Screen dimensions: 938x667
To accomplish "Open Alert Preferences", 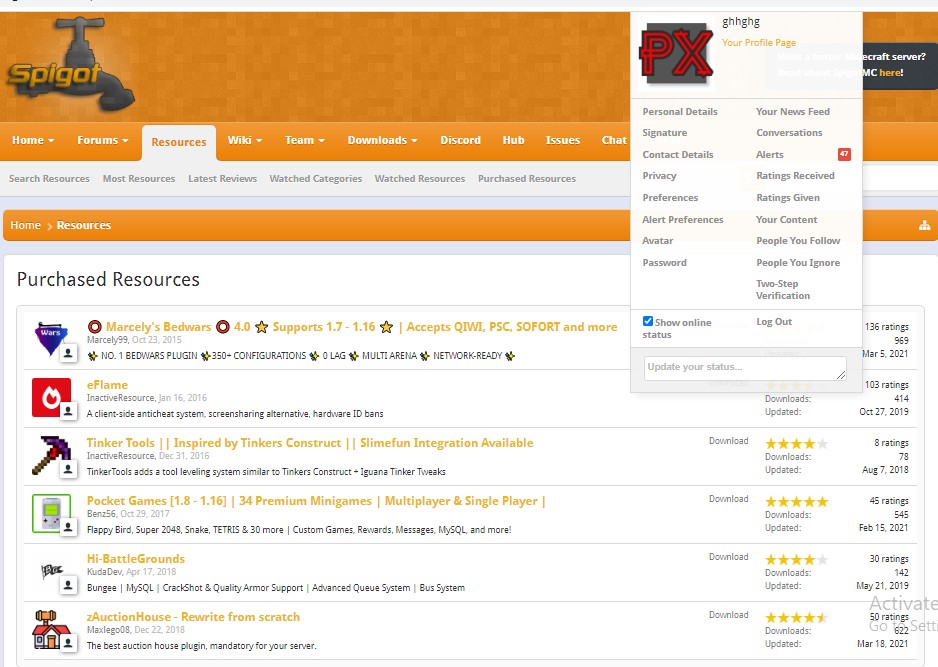I will (683, 220).
